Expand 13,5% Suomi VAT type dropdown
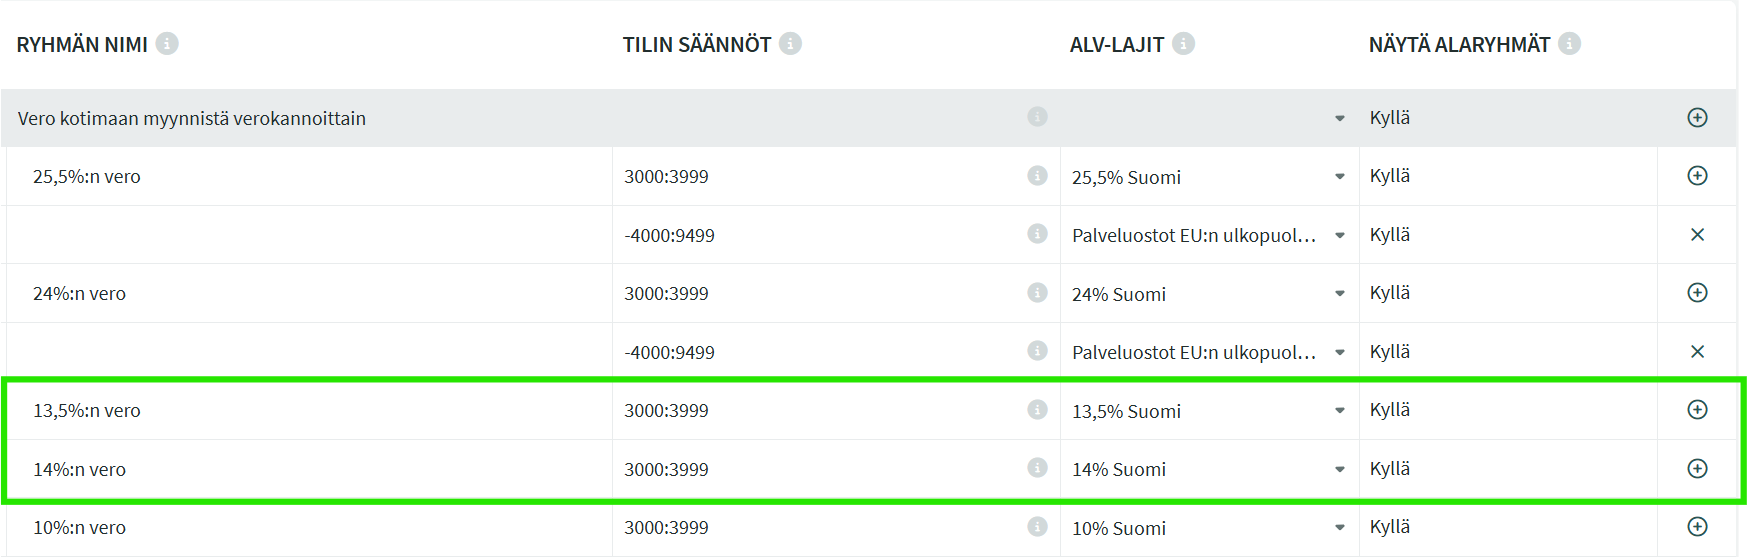This screenshot has width=1747, height=557. point(1339,411)
